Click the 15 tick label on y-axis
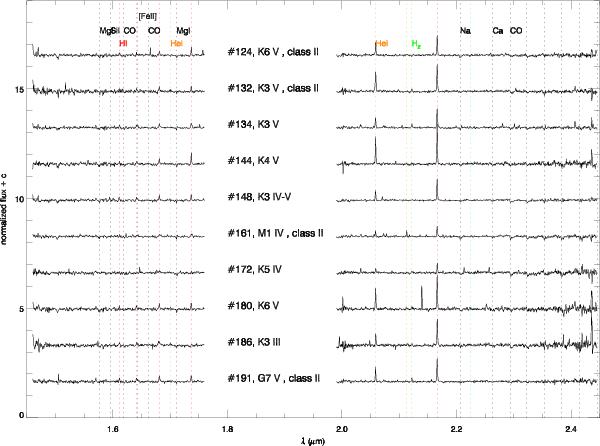600x446 pixels. point(19,90)
